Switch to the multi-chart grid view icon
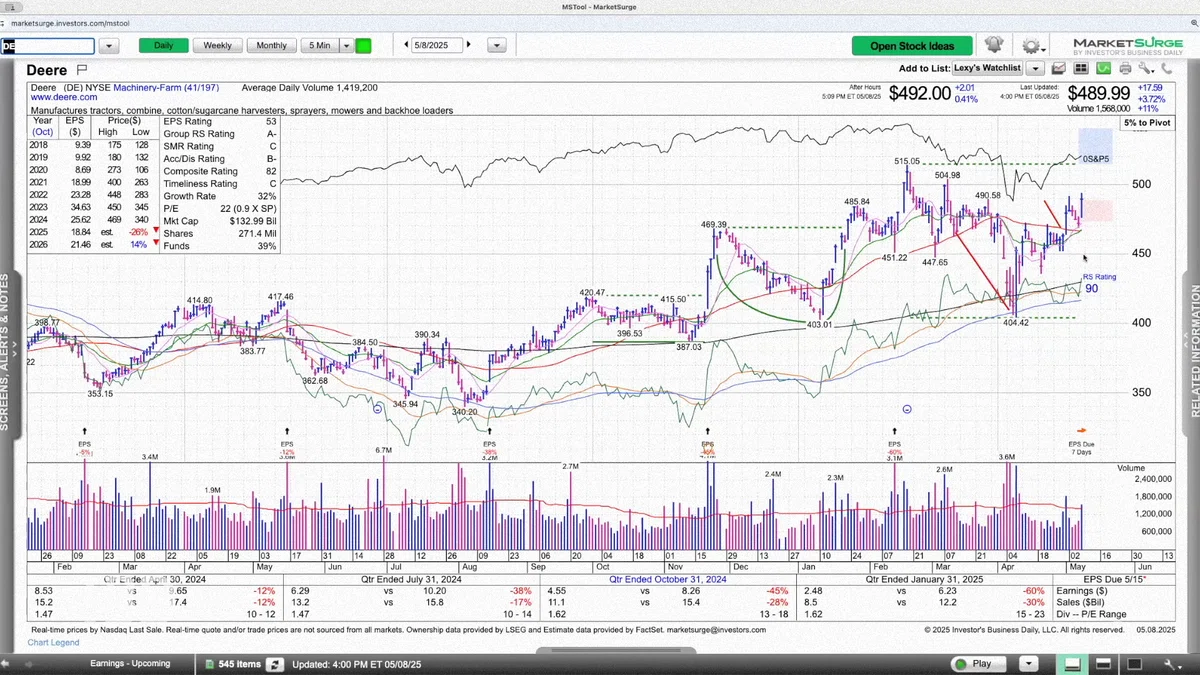The height and width of the screenshot is (675, 1200). pos(1081,68)
